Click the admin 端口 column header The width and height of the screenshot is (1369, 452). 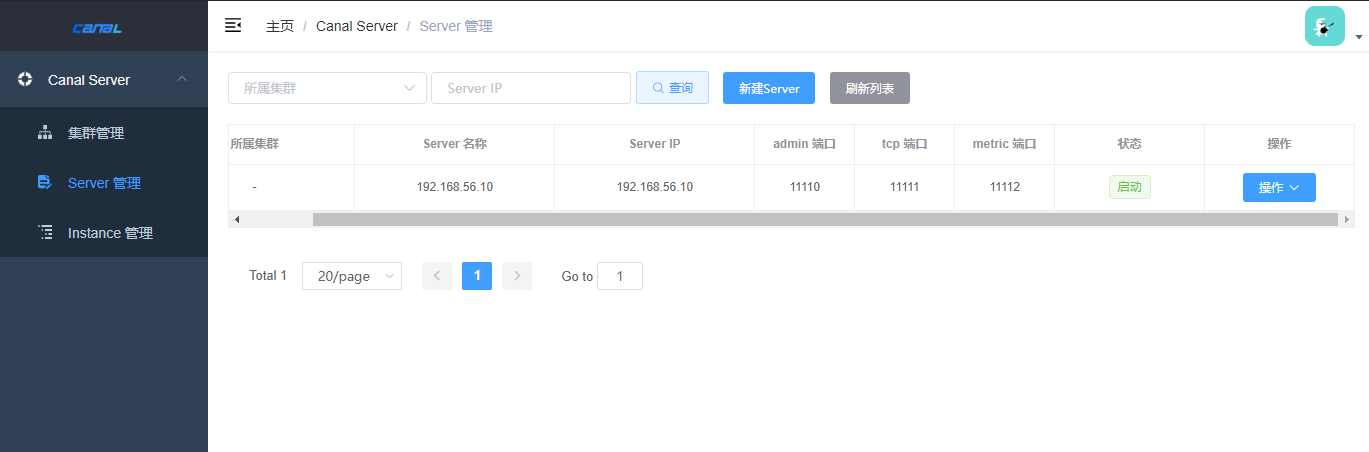804,144
